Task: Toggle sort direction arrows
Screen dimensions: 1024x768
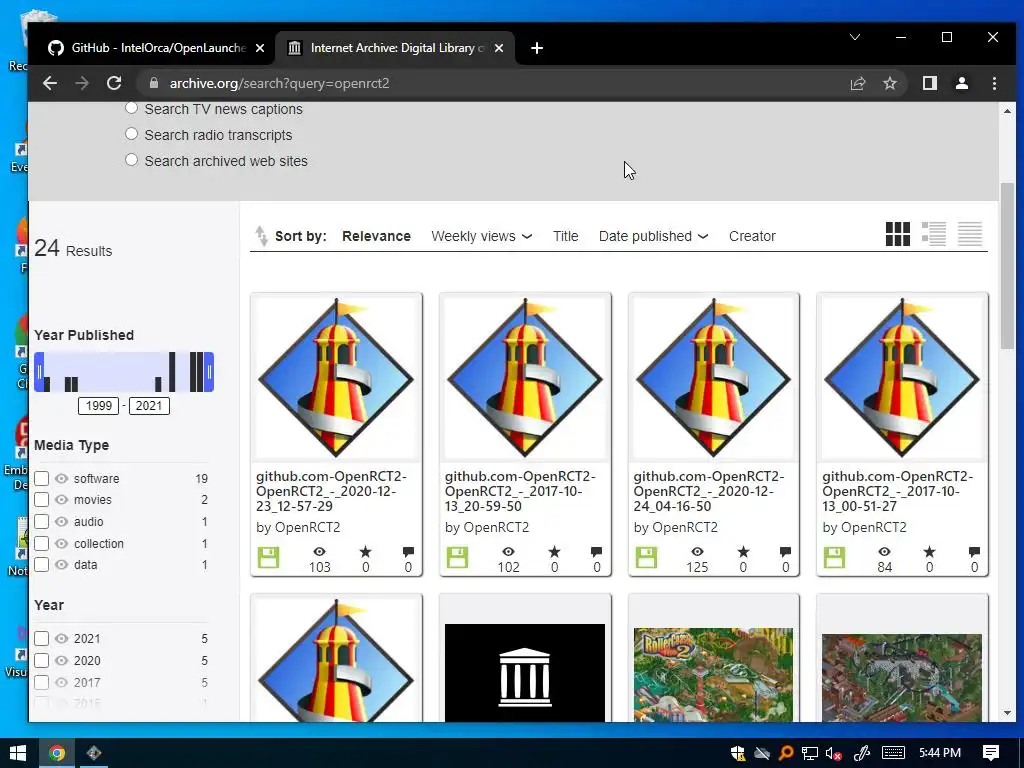Action: click(x=261, y=236)
